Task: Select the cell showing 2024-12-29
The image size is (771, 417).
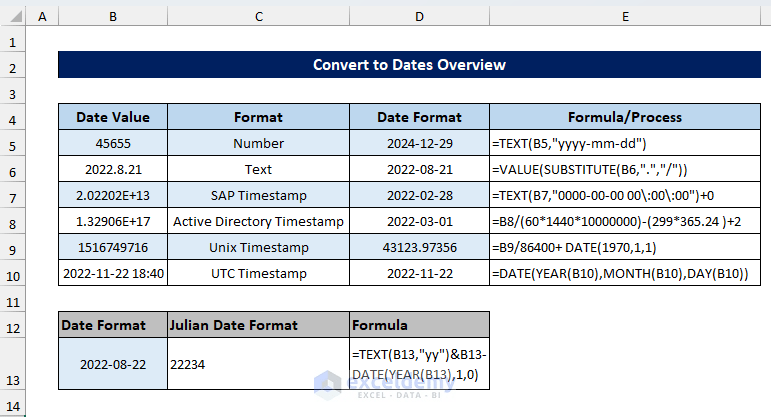Action: click(x=419, y=143)
